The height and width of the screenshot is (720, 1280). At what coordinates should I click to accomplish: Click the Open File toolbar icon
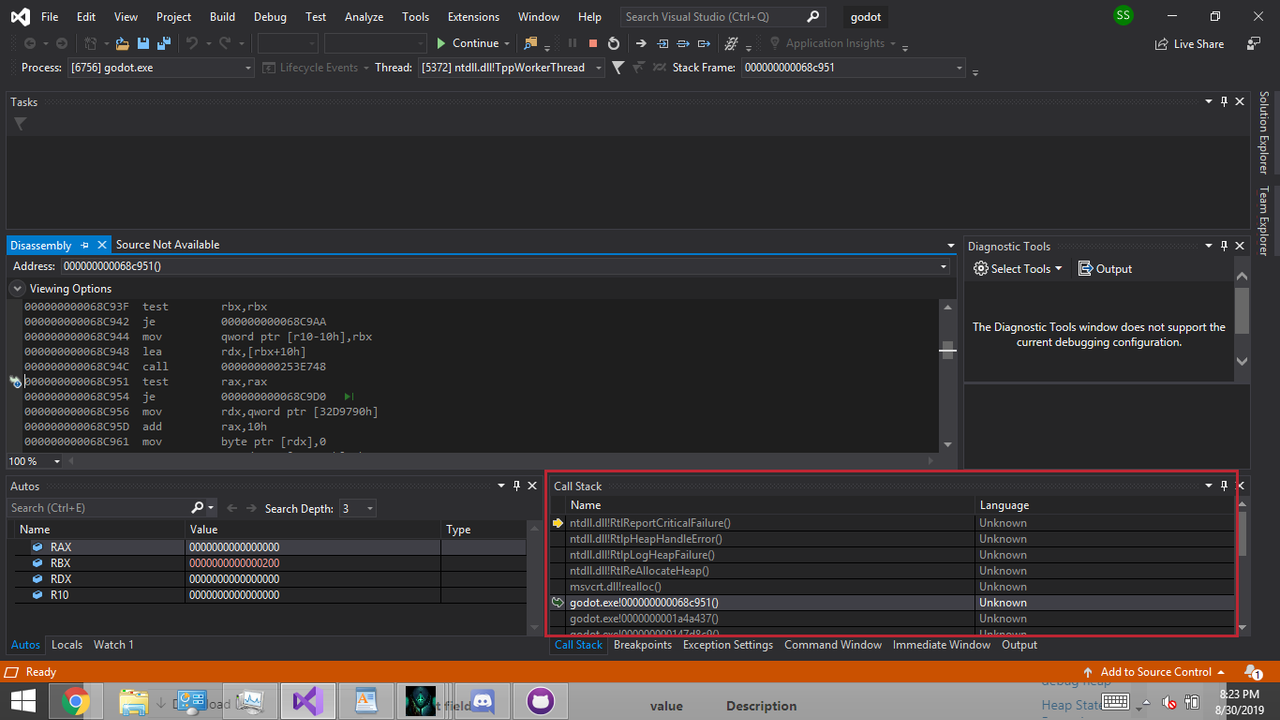tap(122, 44)
